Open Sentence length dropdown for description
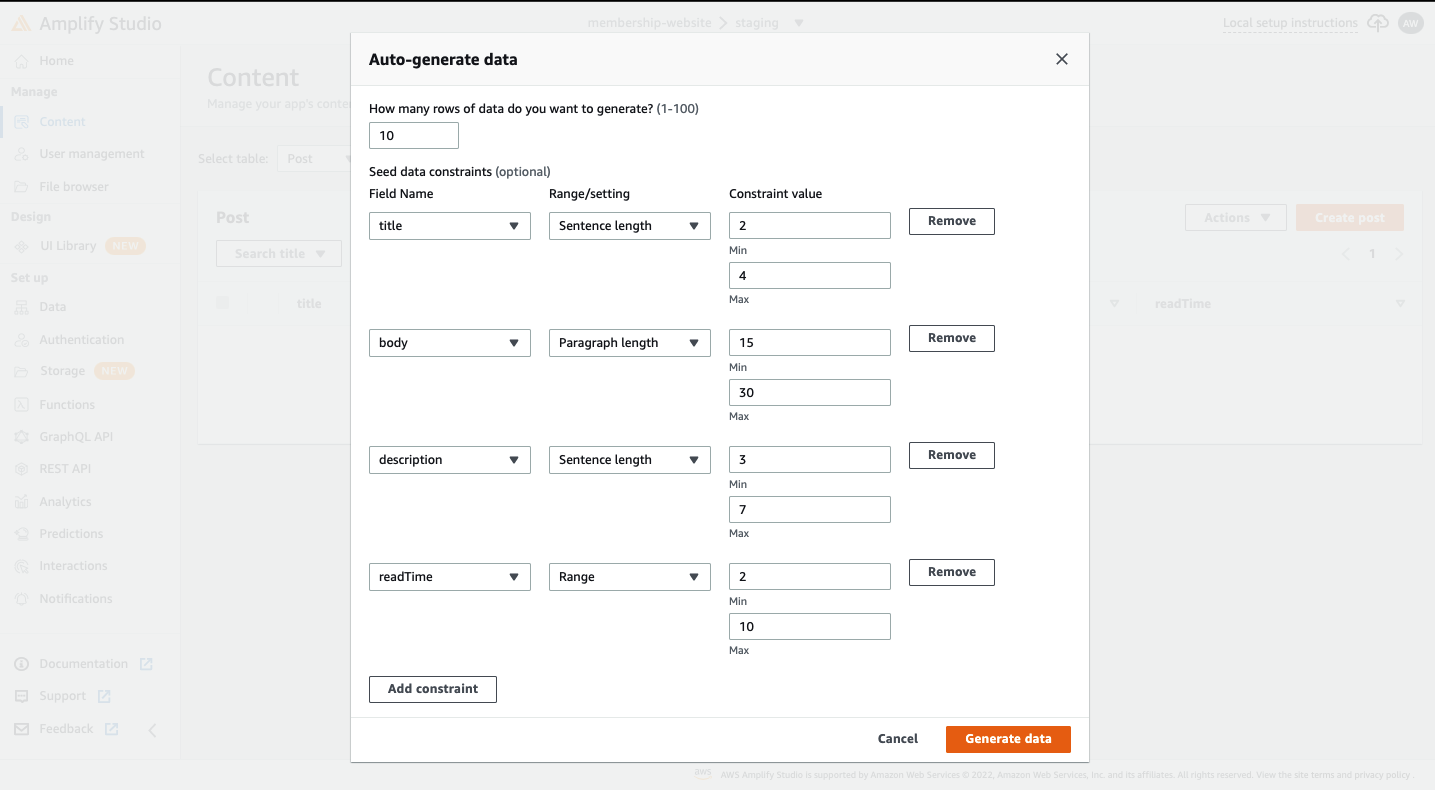 630,460
